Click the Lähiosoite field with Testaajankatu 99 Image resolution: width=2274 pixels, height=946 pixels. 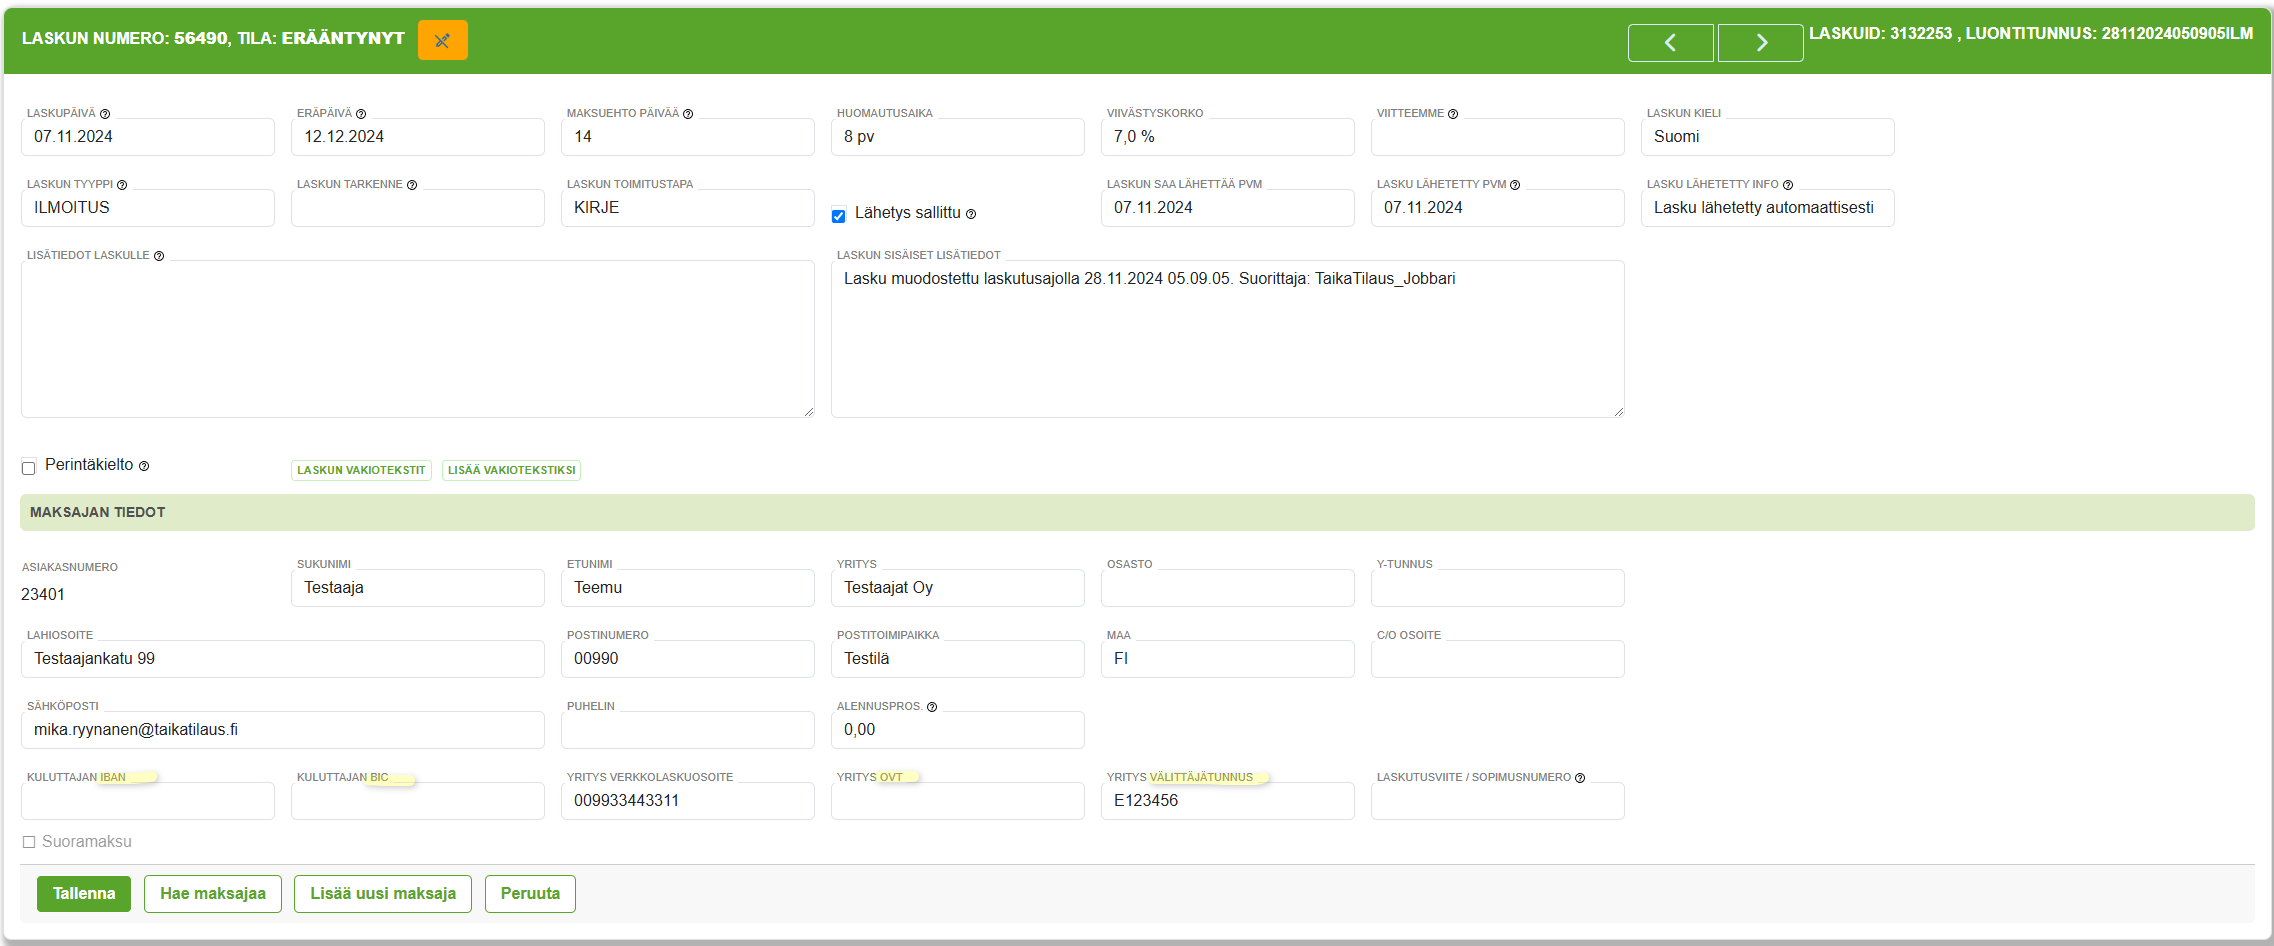pos(283,659)
